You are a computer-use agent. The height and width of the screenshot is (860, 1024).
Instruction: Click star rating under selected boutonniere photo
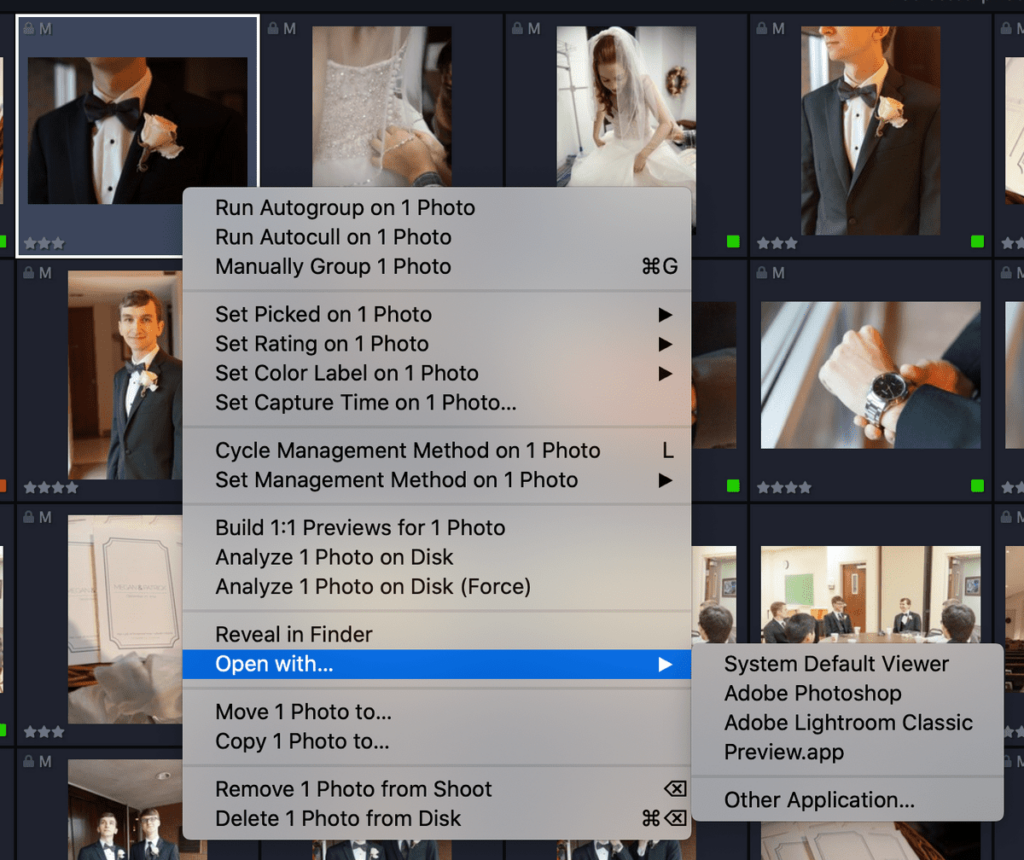tap(44, 244)
